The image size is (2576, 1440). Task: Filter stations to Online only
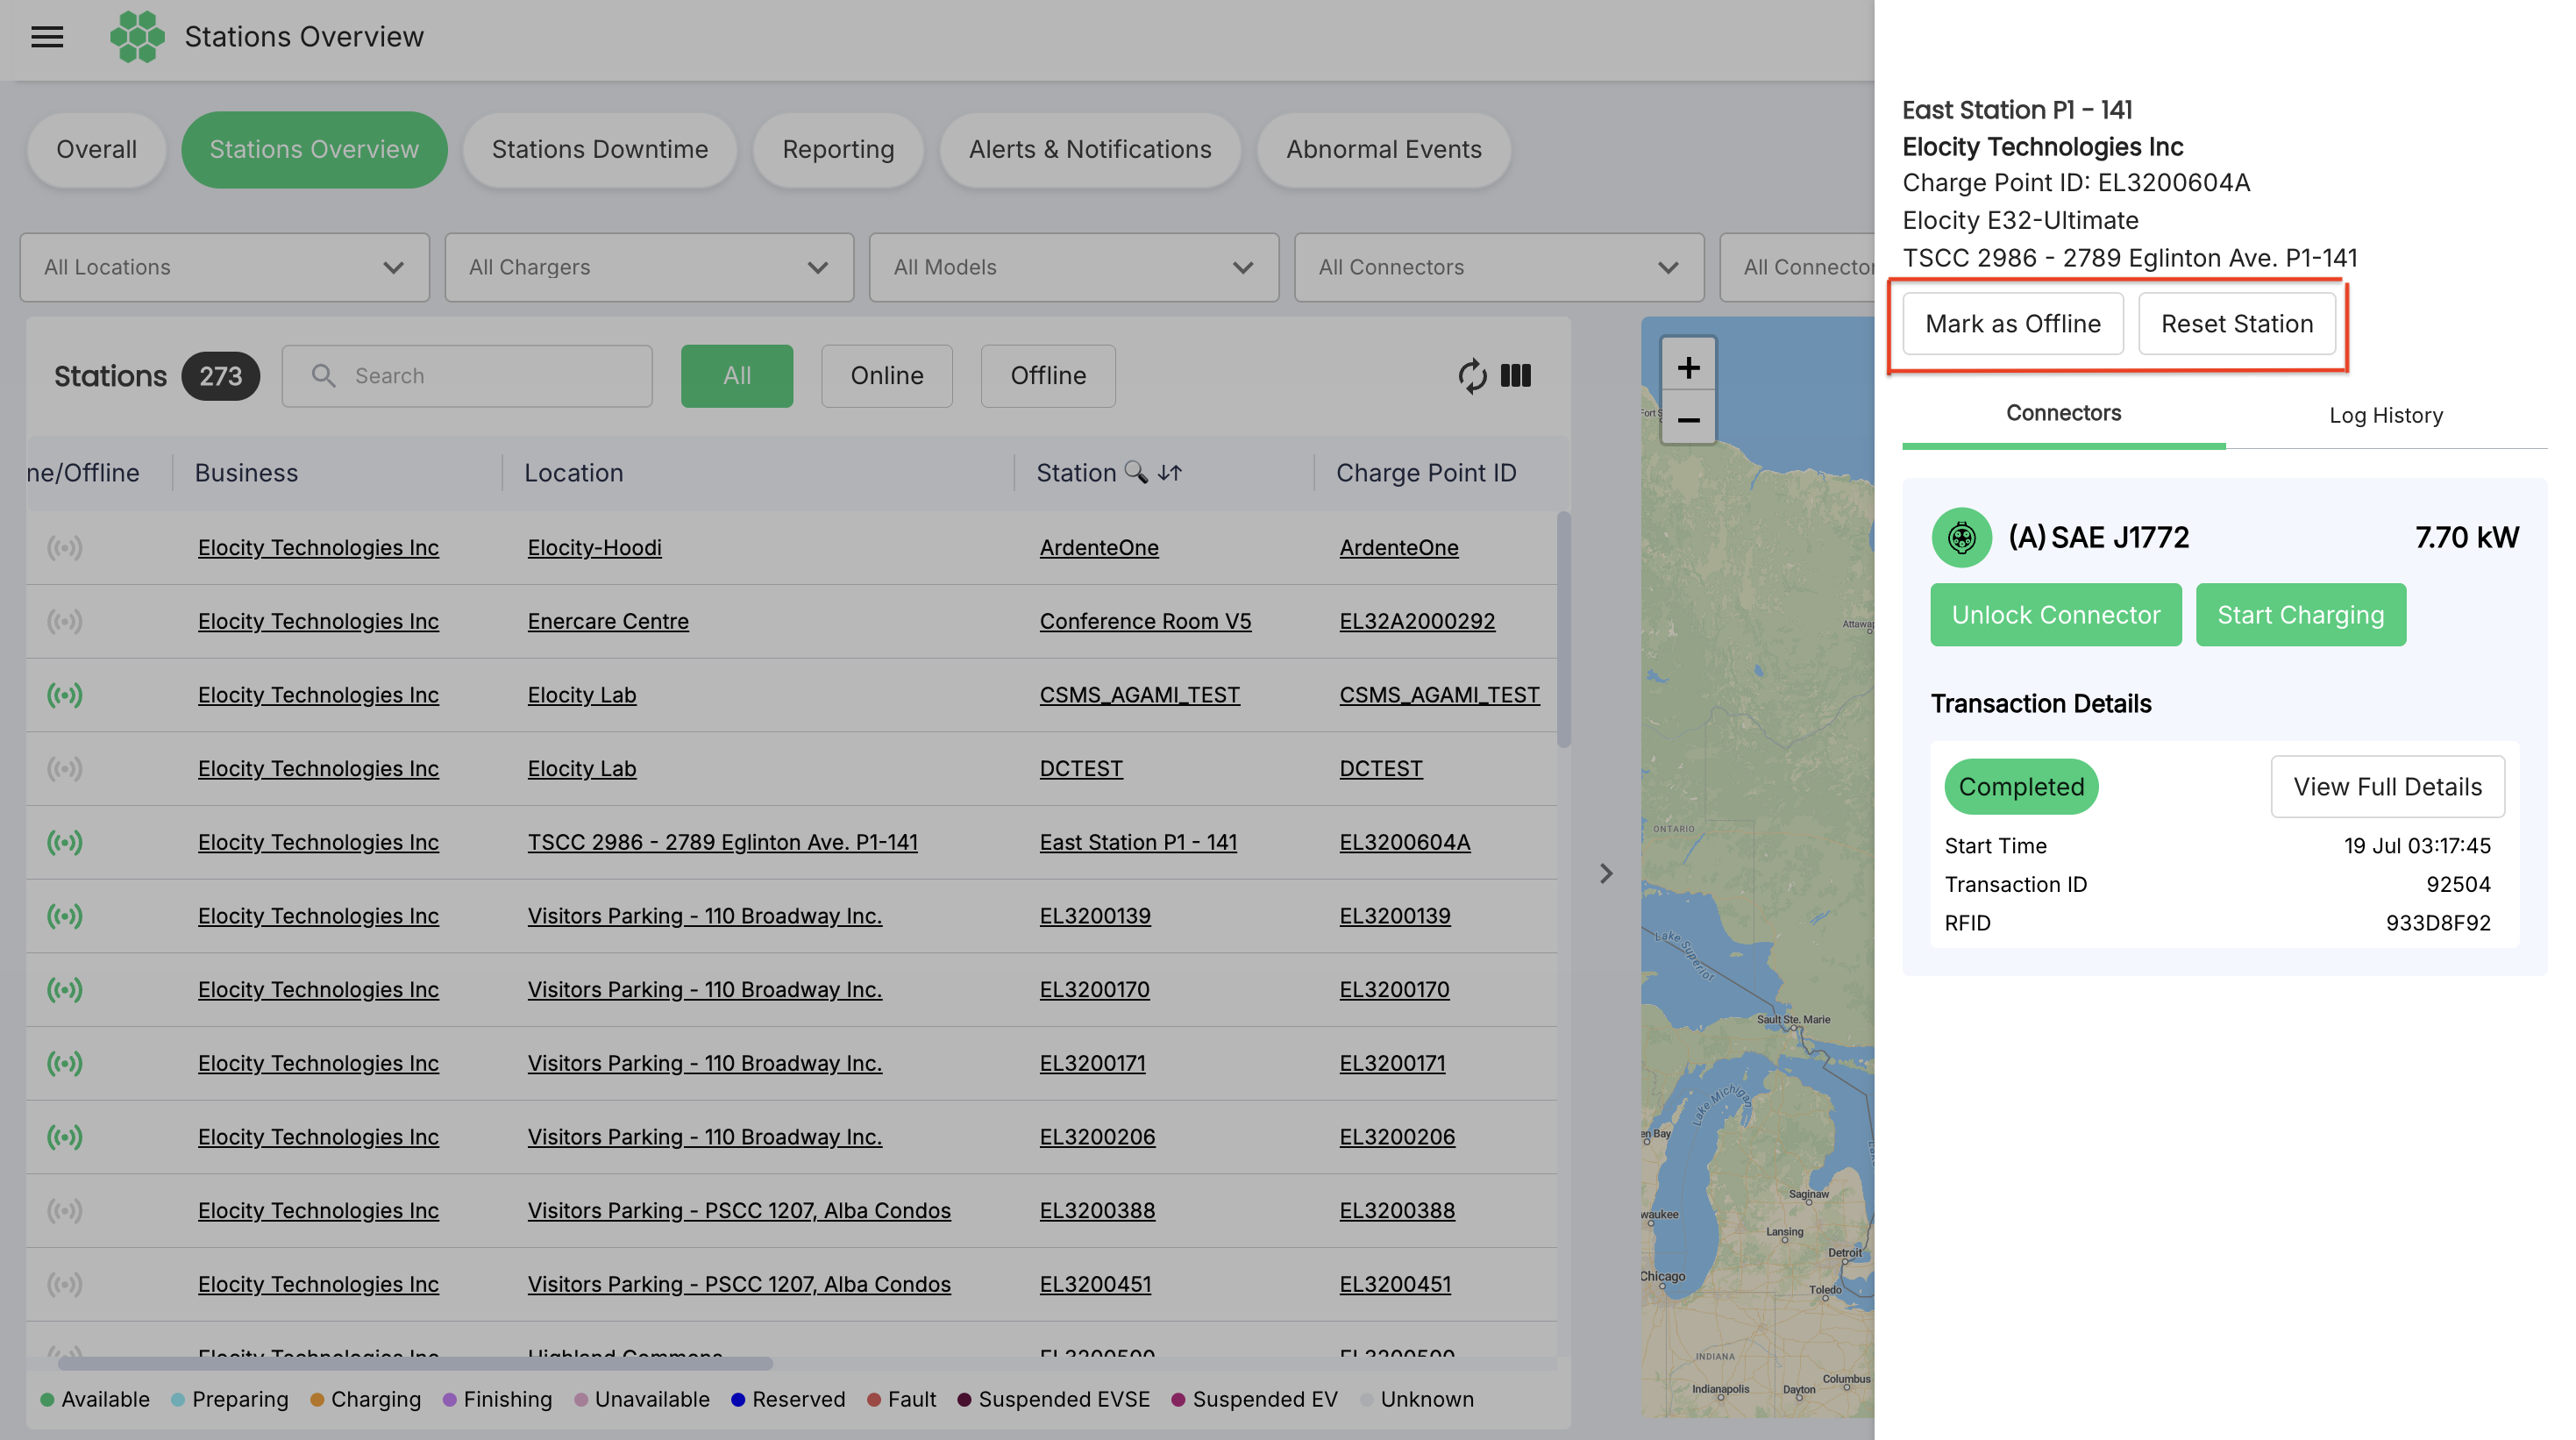click(x=887, y=376)
